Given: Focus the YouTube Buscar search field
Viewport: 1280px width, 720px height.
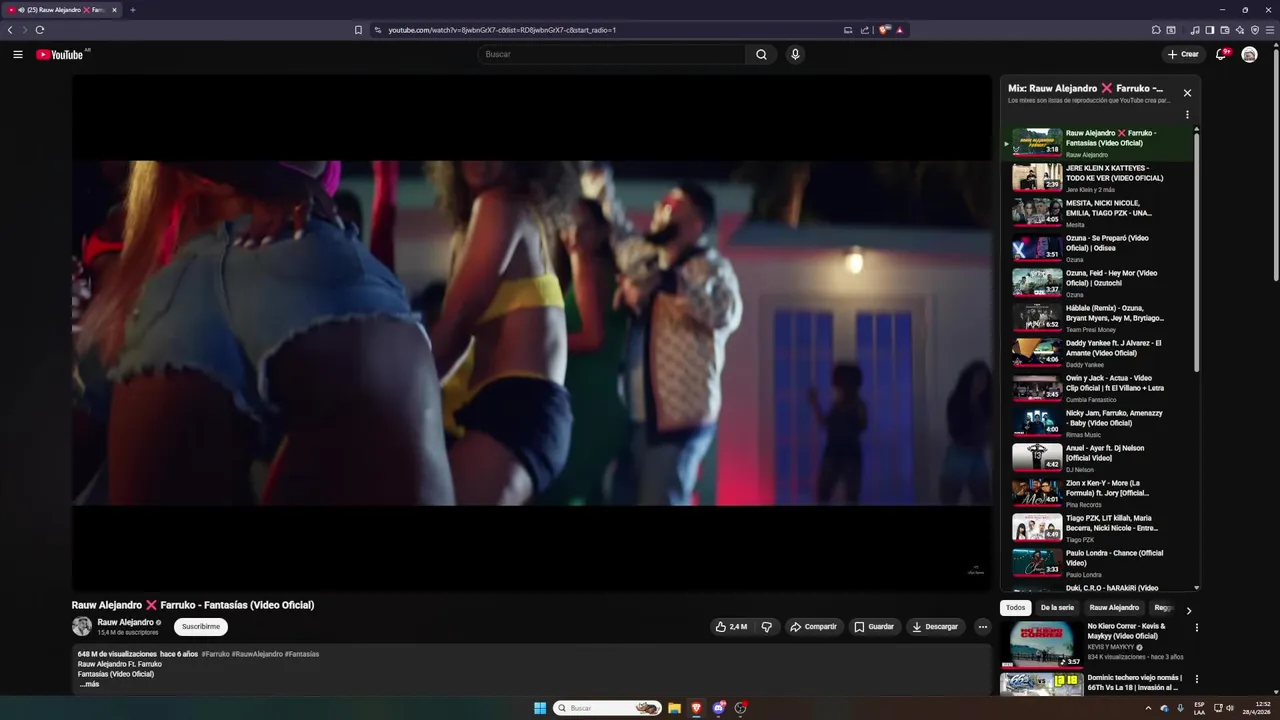Looking at the screenshot, I should point(612,54).
